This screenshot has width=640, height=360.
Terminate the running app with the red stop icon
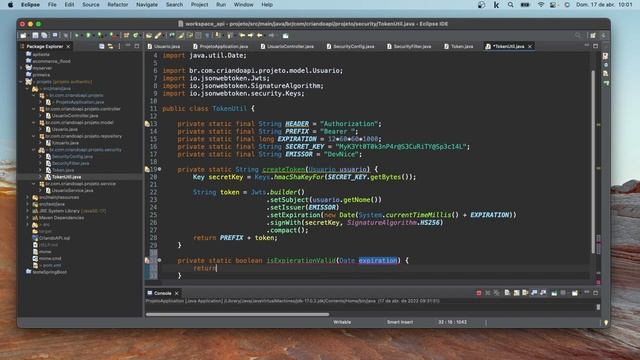[x=479, y=293]
